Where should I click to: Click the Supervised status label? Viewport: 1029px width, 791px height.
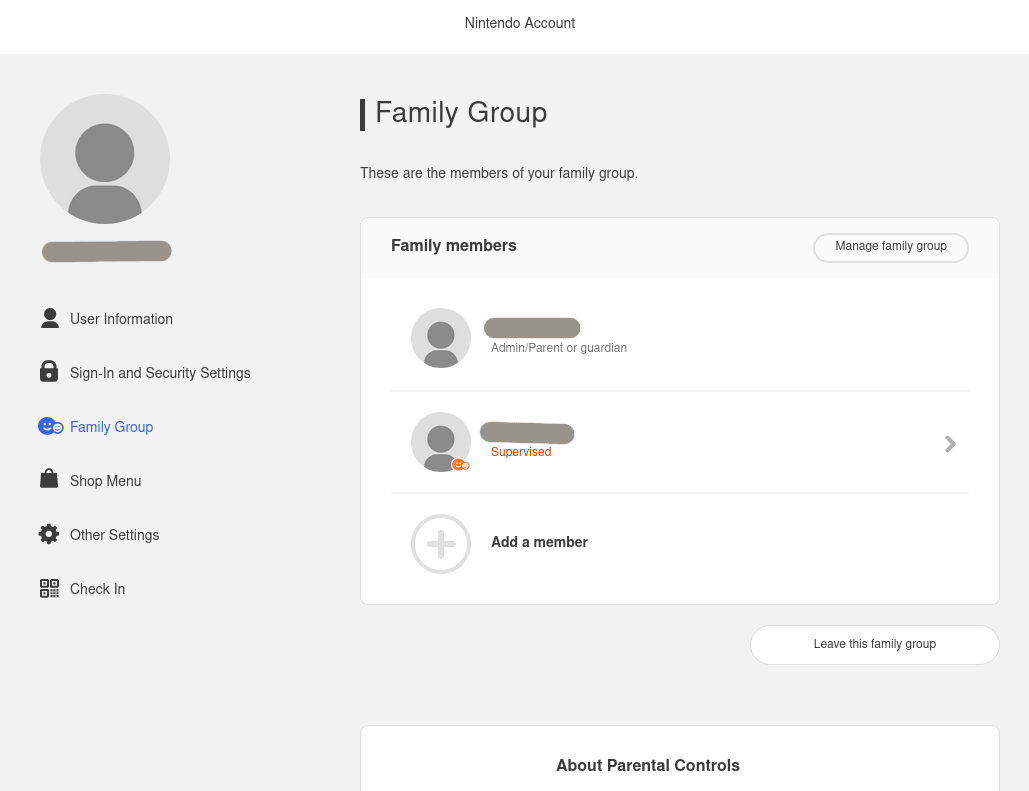(x=521, y=452)
